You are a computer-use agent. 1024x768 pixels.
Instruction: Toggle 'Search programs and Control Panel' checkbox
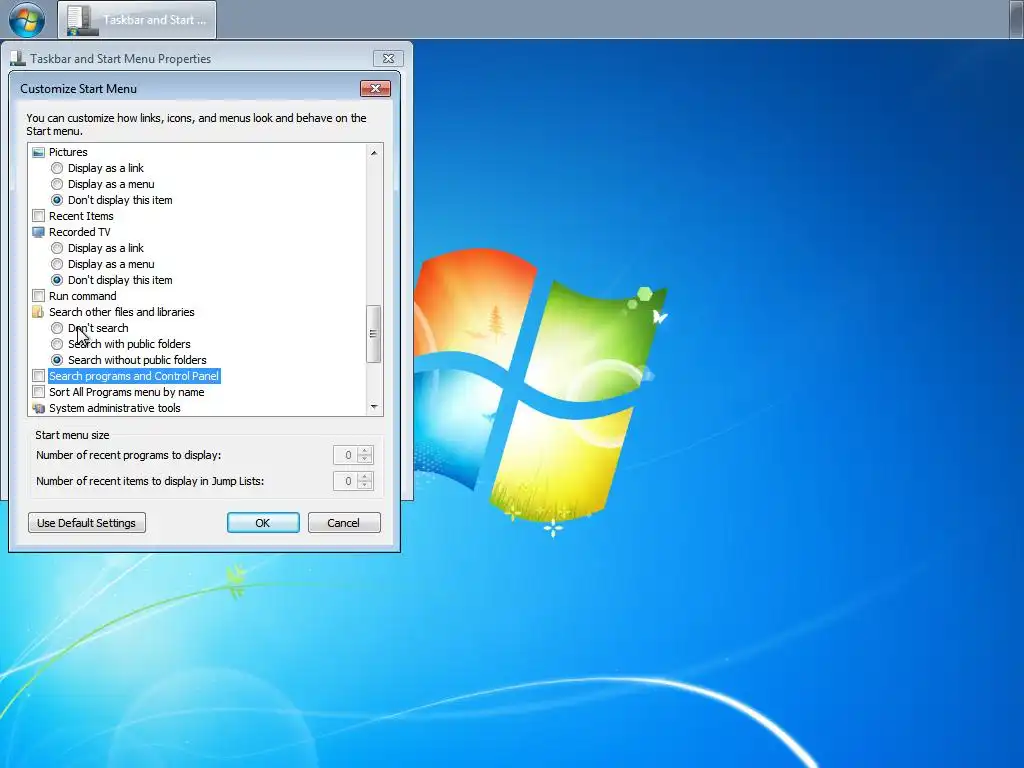39,376
